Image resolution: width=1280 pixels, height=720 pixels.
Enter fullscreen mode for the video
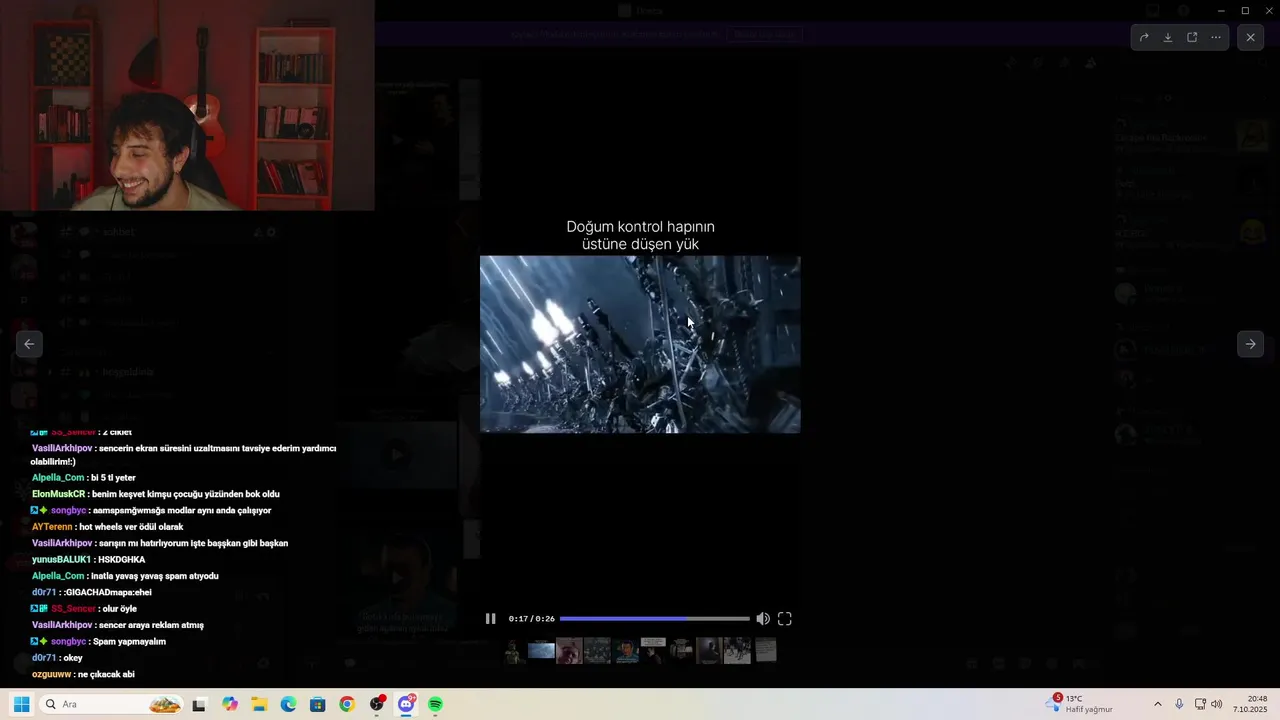pyautogui.click(x=785, y=619)
